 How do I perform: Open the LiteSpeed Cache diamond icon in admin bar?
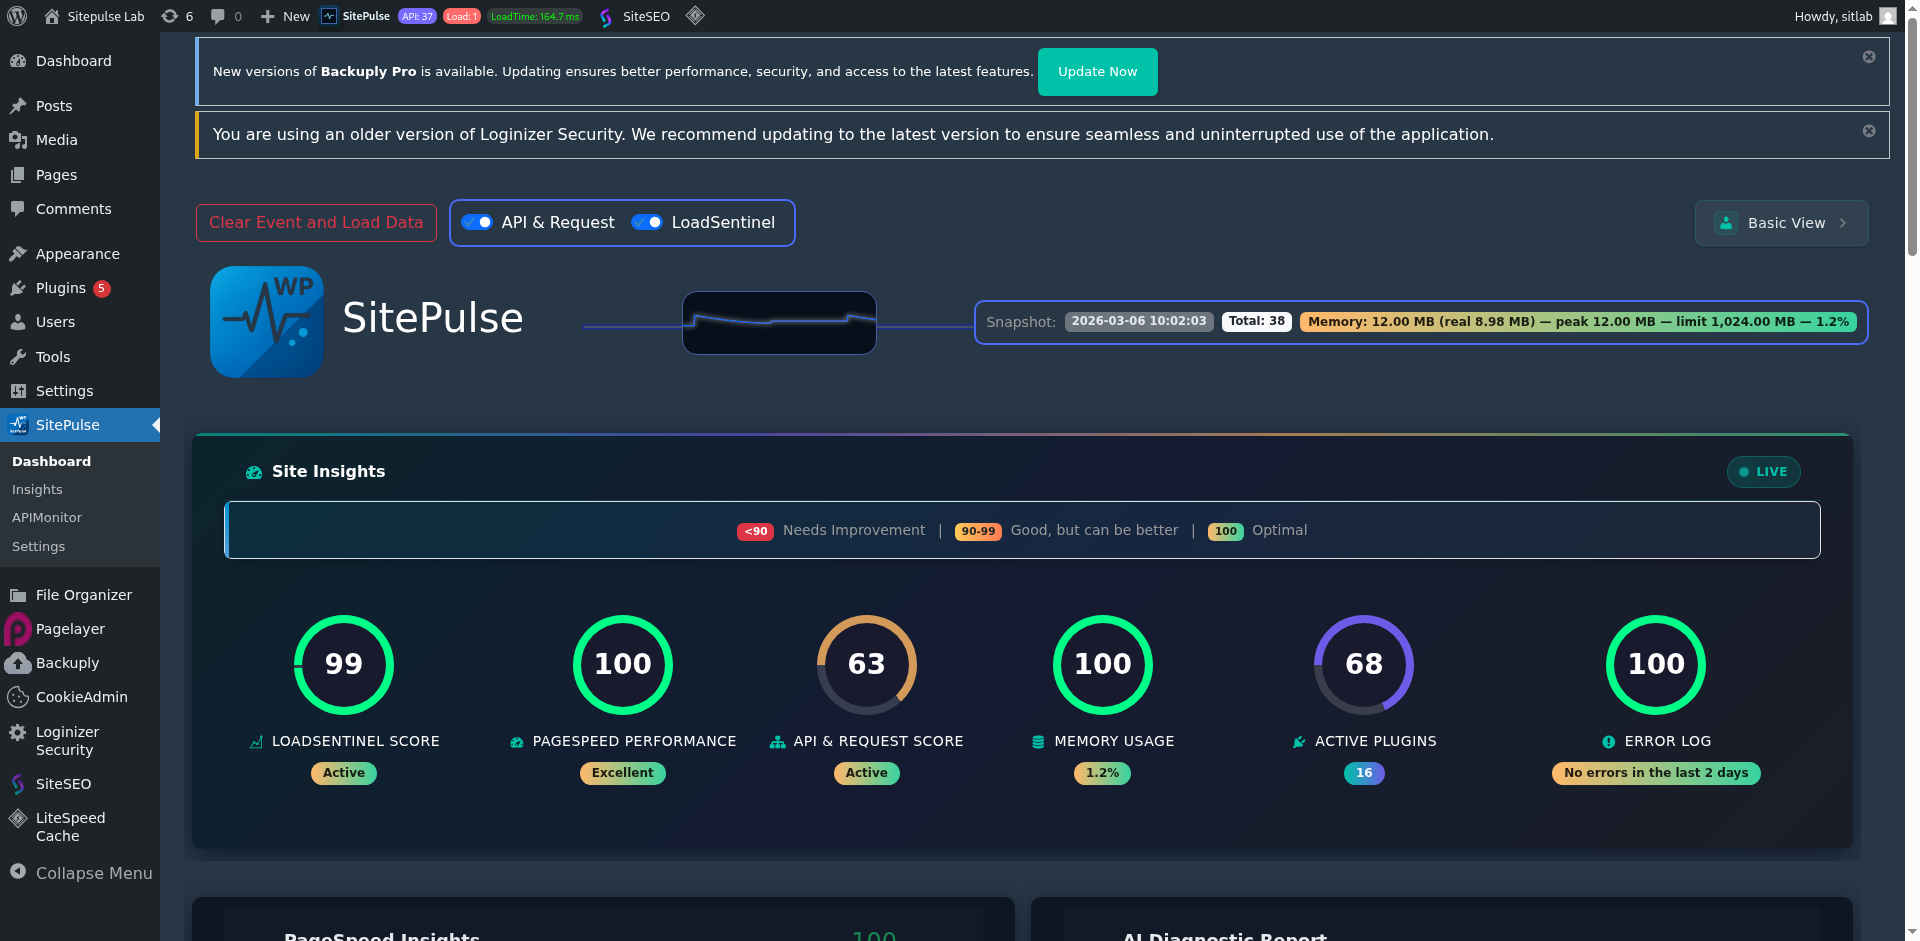point(695,16)
